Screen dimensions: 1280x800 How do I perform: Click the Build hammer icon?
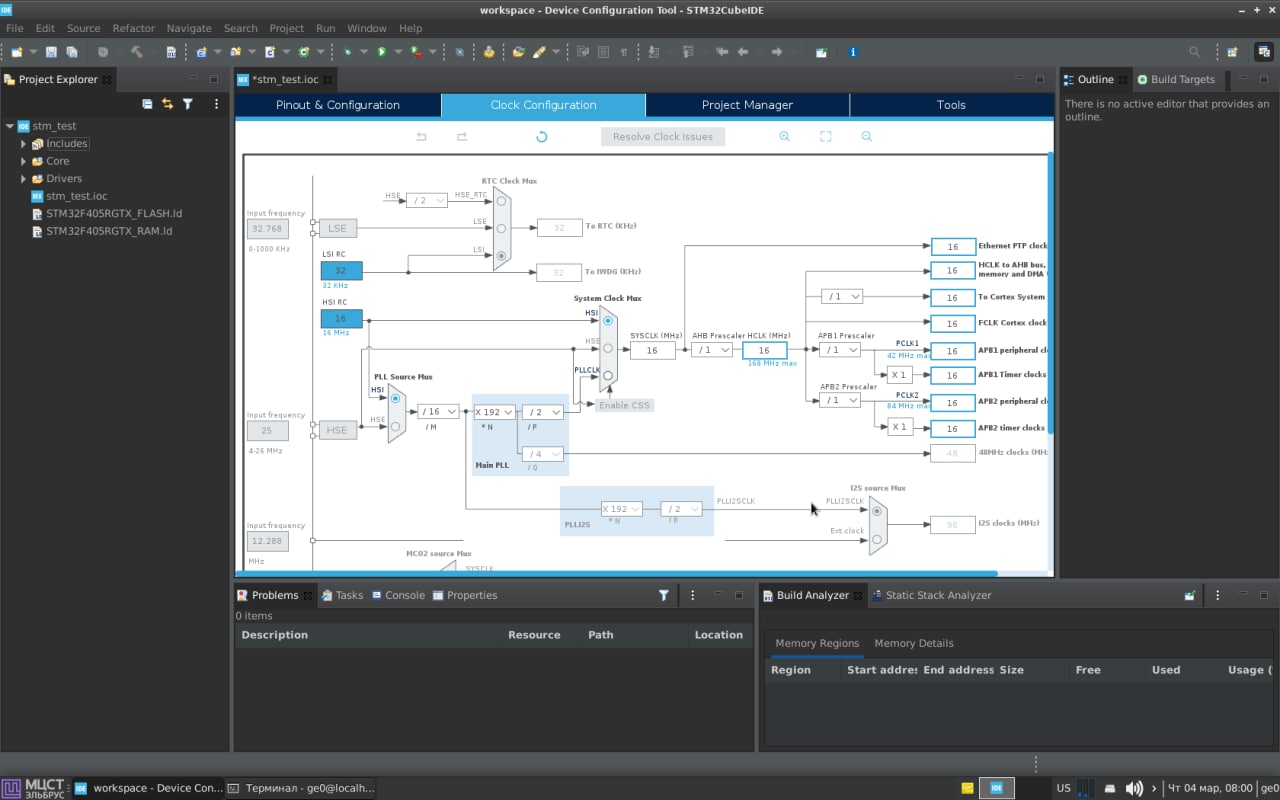pyautogui.click(x=136, y=52)
